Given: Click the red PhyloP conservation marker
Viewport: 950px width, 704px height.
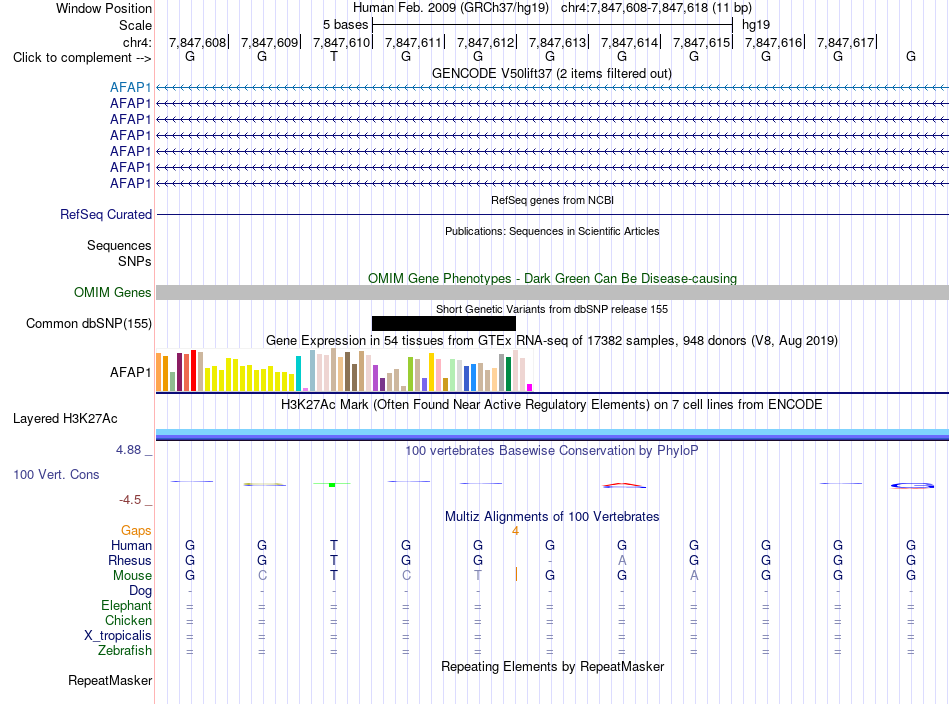Looking at the screenshot, I should 624,485.
